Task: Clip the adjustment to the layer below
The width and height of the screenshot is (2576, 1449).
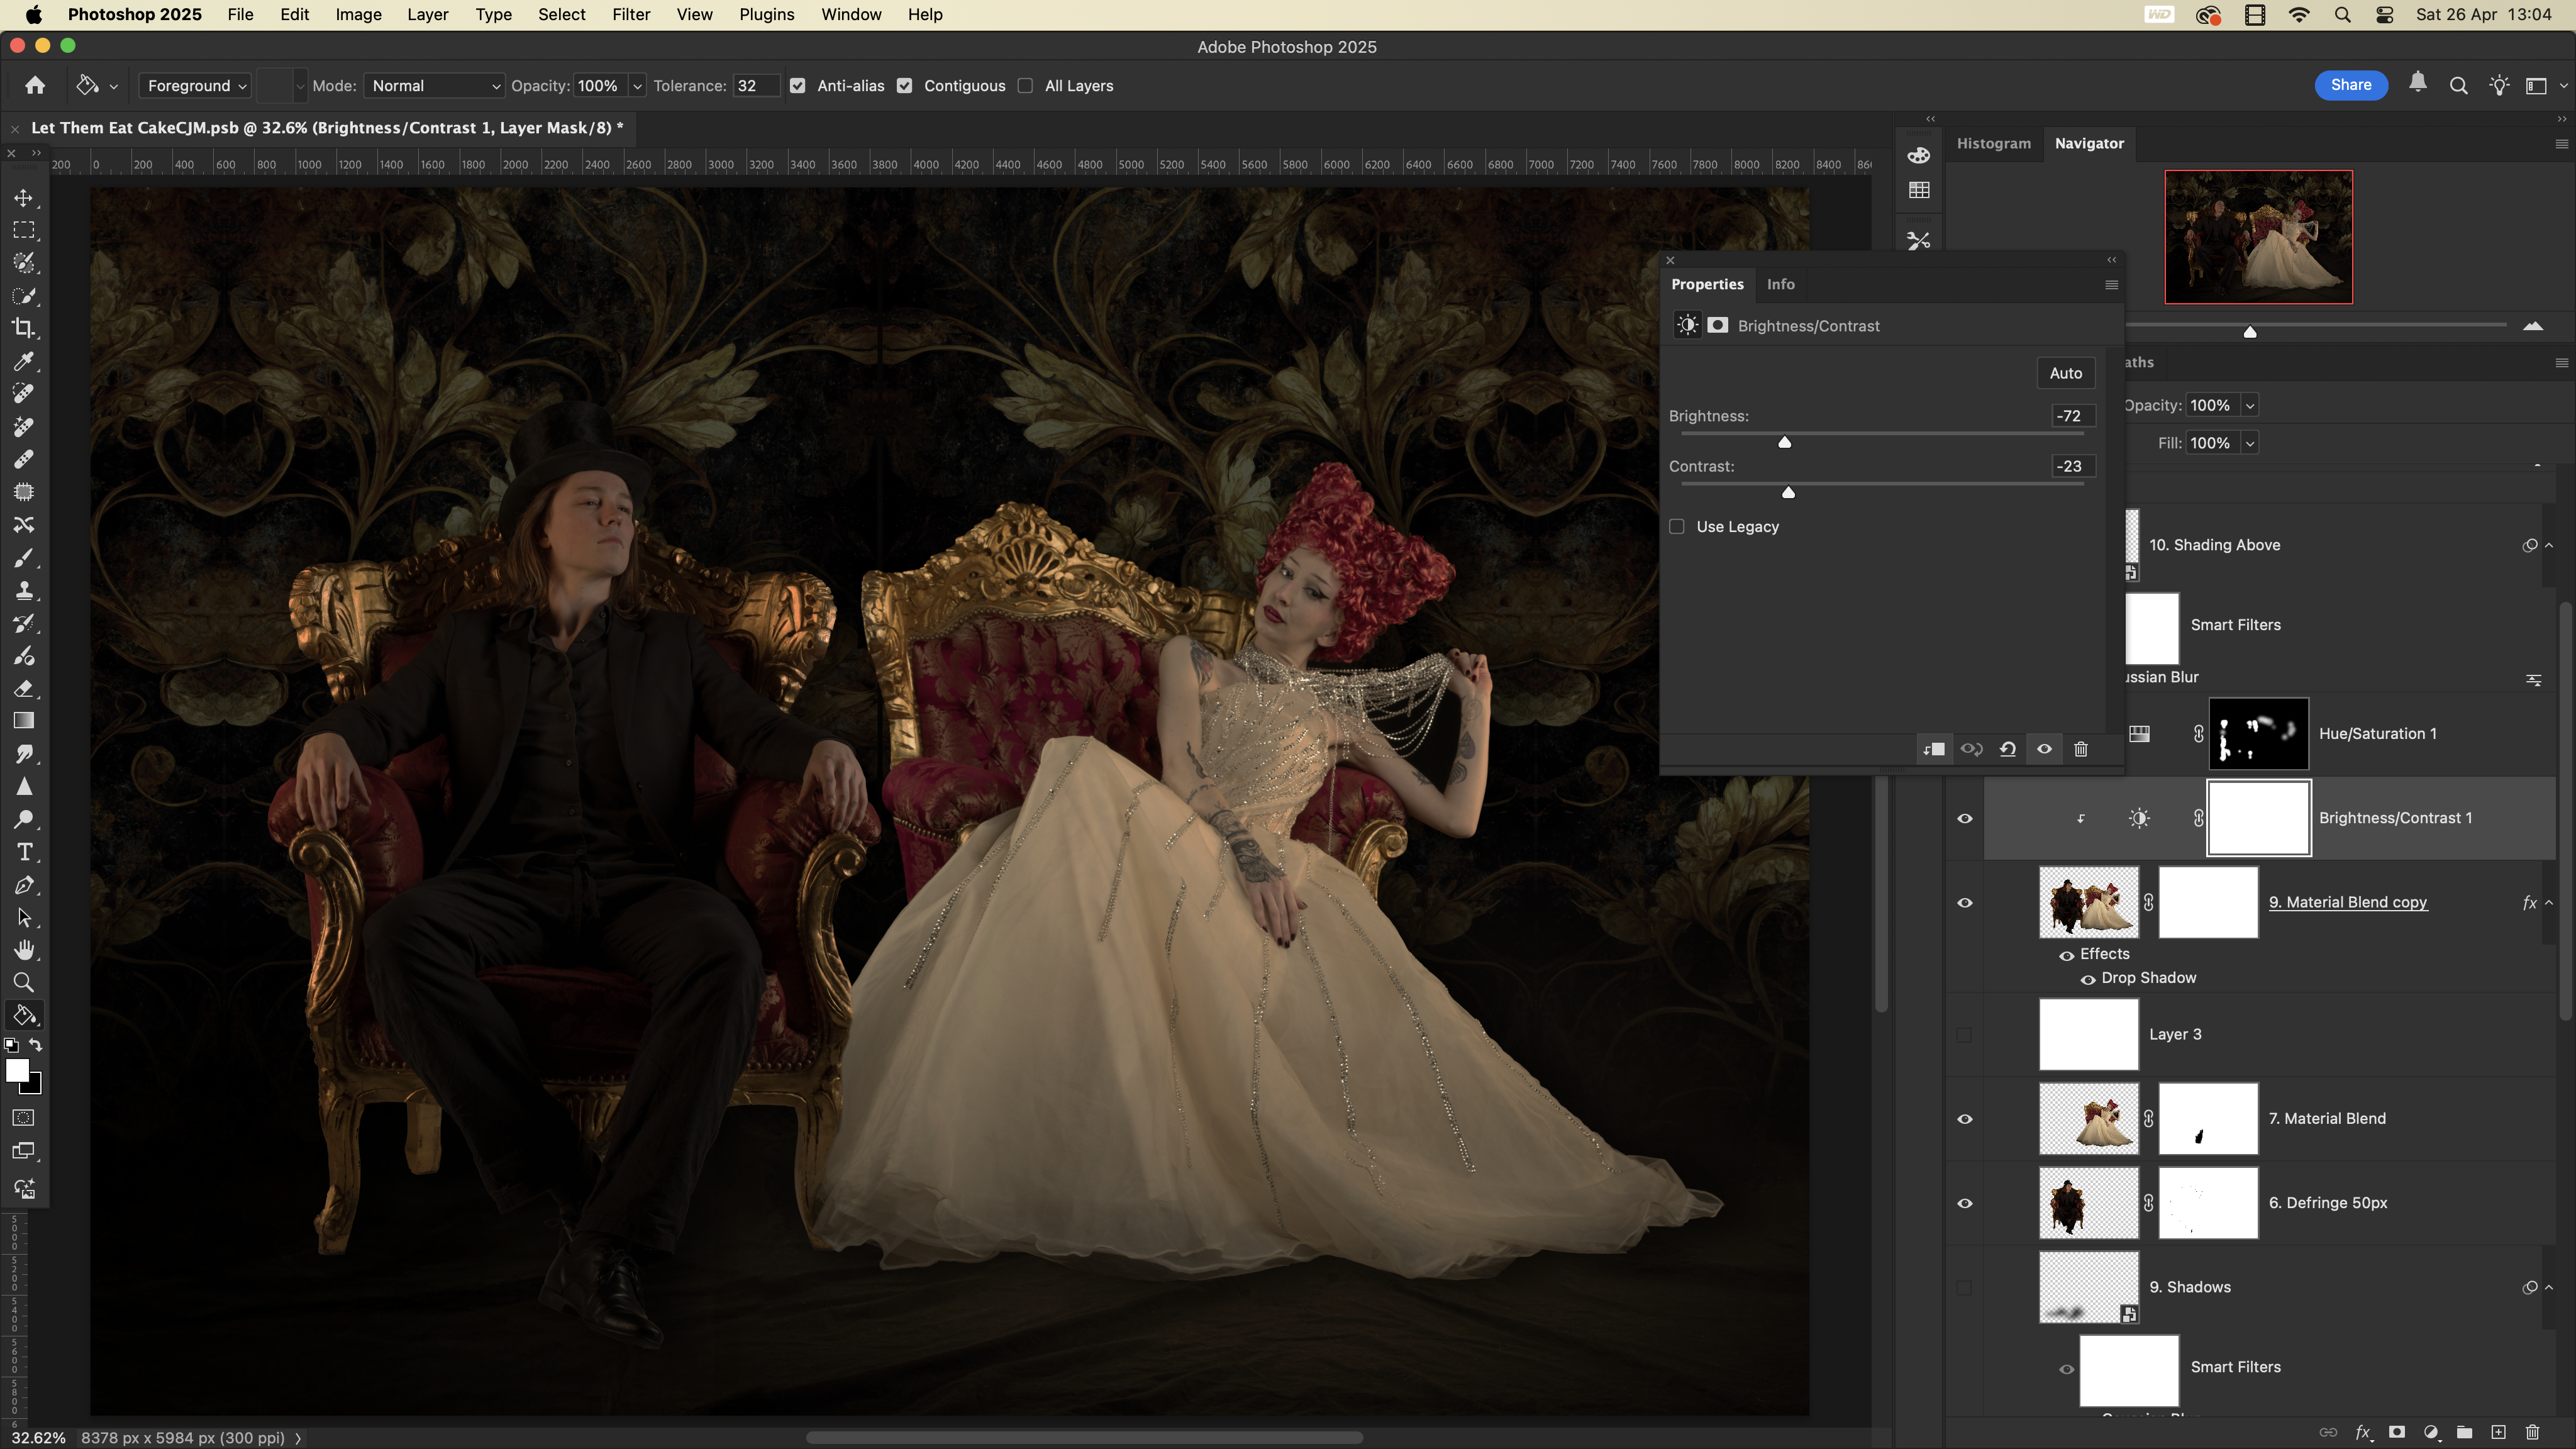Action: [1934, 749]
